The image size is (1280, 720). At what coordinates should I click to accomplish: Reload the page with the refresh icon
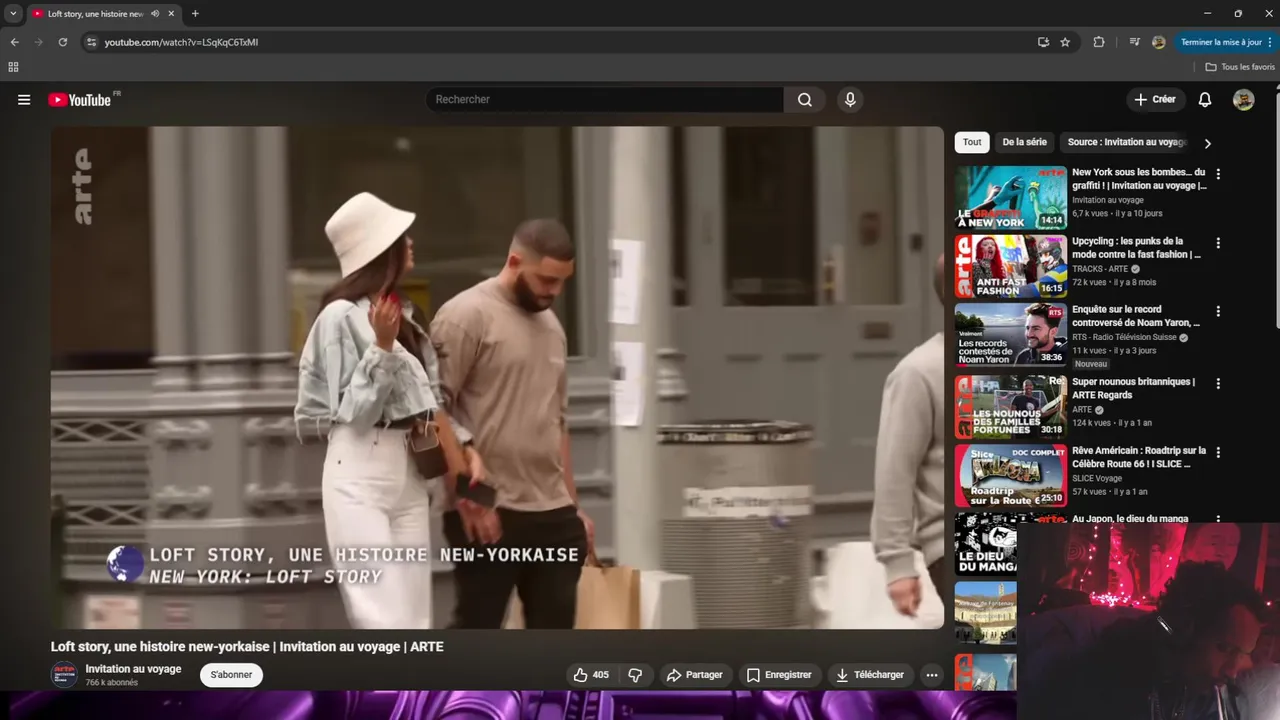pos(62,42)
